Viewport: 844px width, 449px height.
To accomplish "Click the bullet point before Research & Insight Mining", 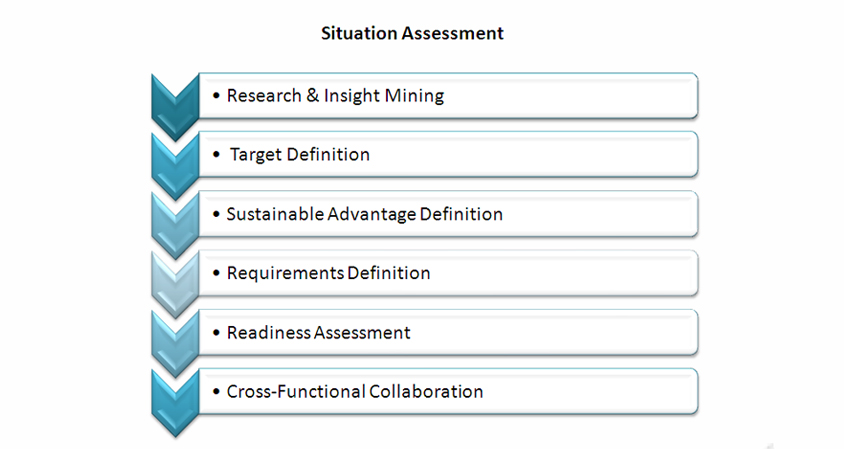I will click(x=216, y=96).
